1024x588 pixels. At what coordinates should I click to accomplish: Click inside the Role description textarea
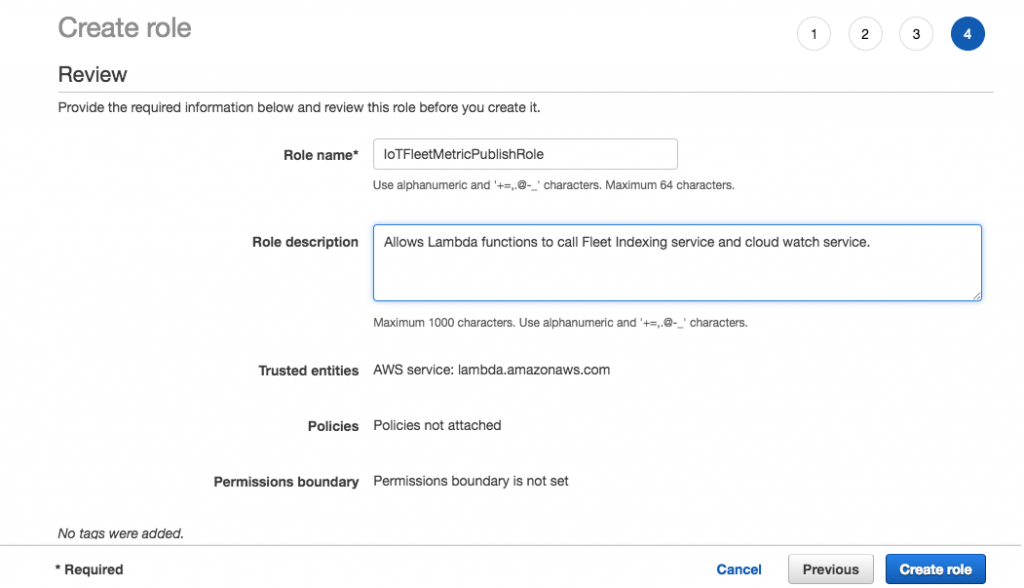coord(677,263)
